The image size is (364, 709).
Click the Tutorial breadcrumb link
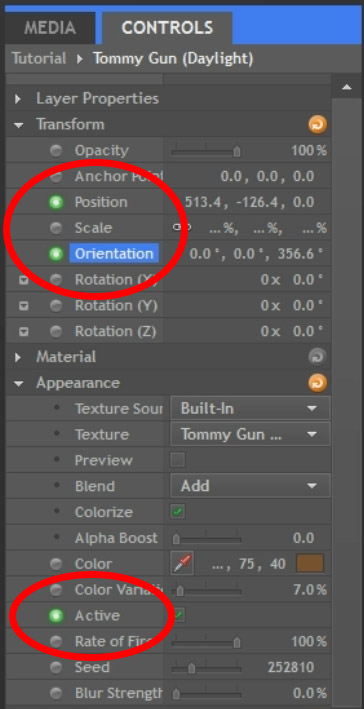click(x=39, y=59)
